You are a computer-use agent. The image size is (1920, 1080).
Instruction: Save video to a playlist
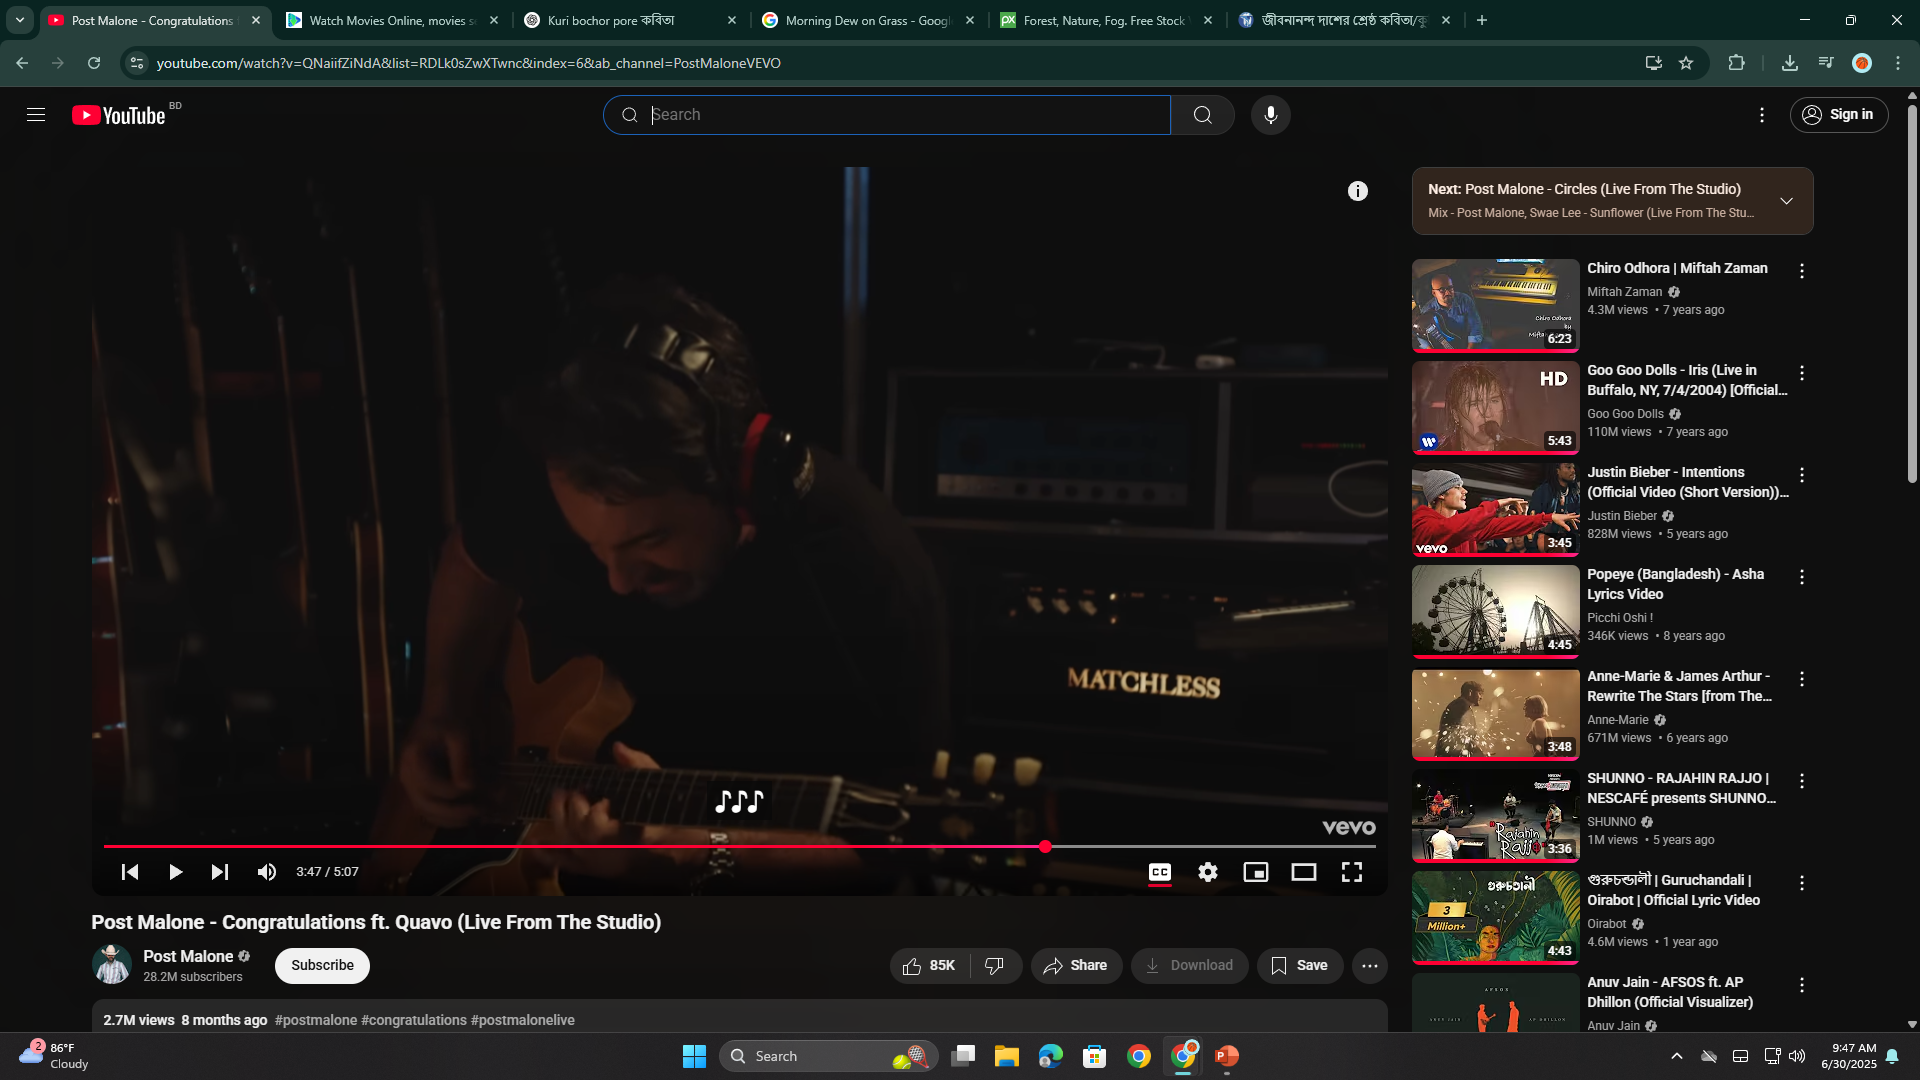[x=1299, y=966]
